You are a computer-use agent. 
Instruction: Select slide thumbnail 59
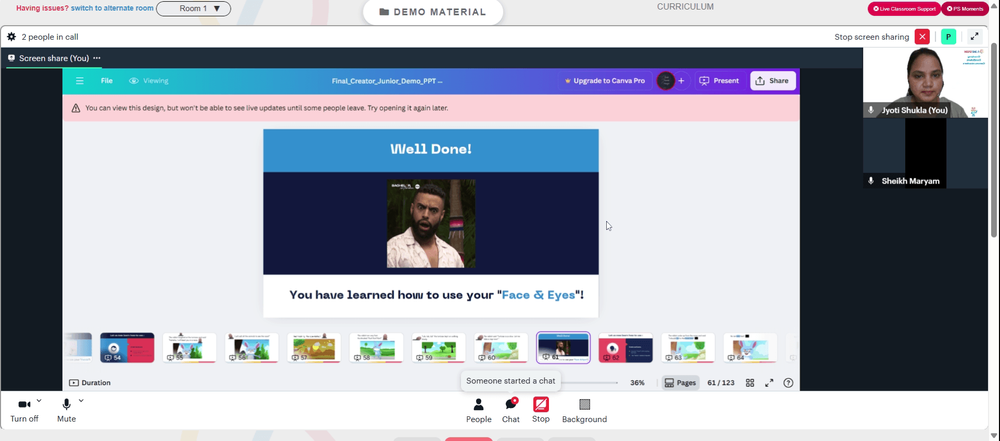438,348
